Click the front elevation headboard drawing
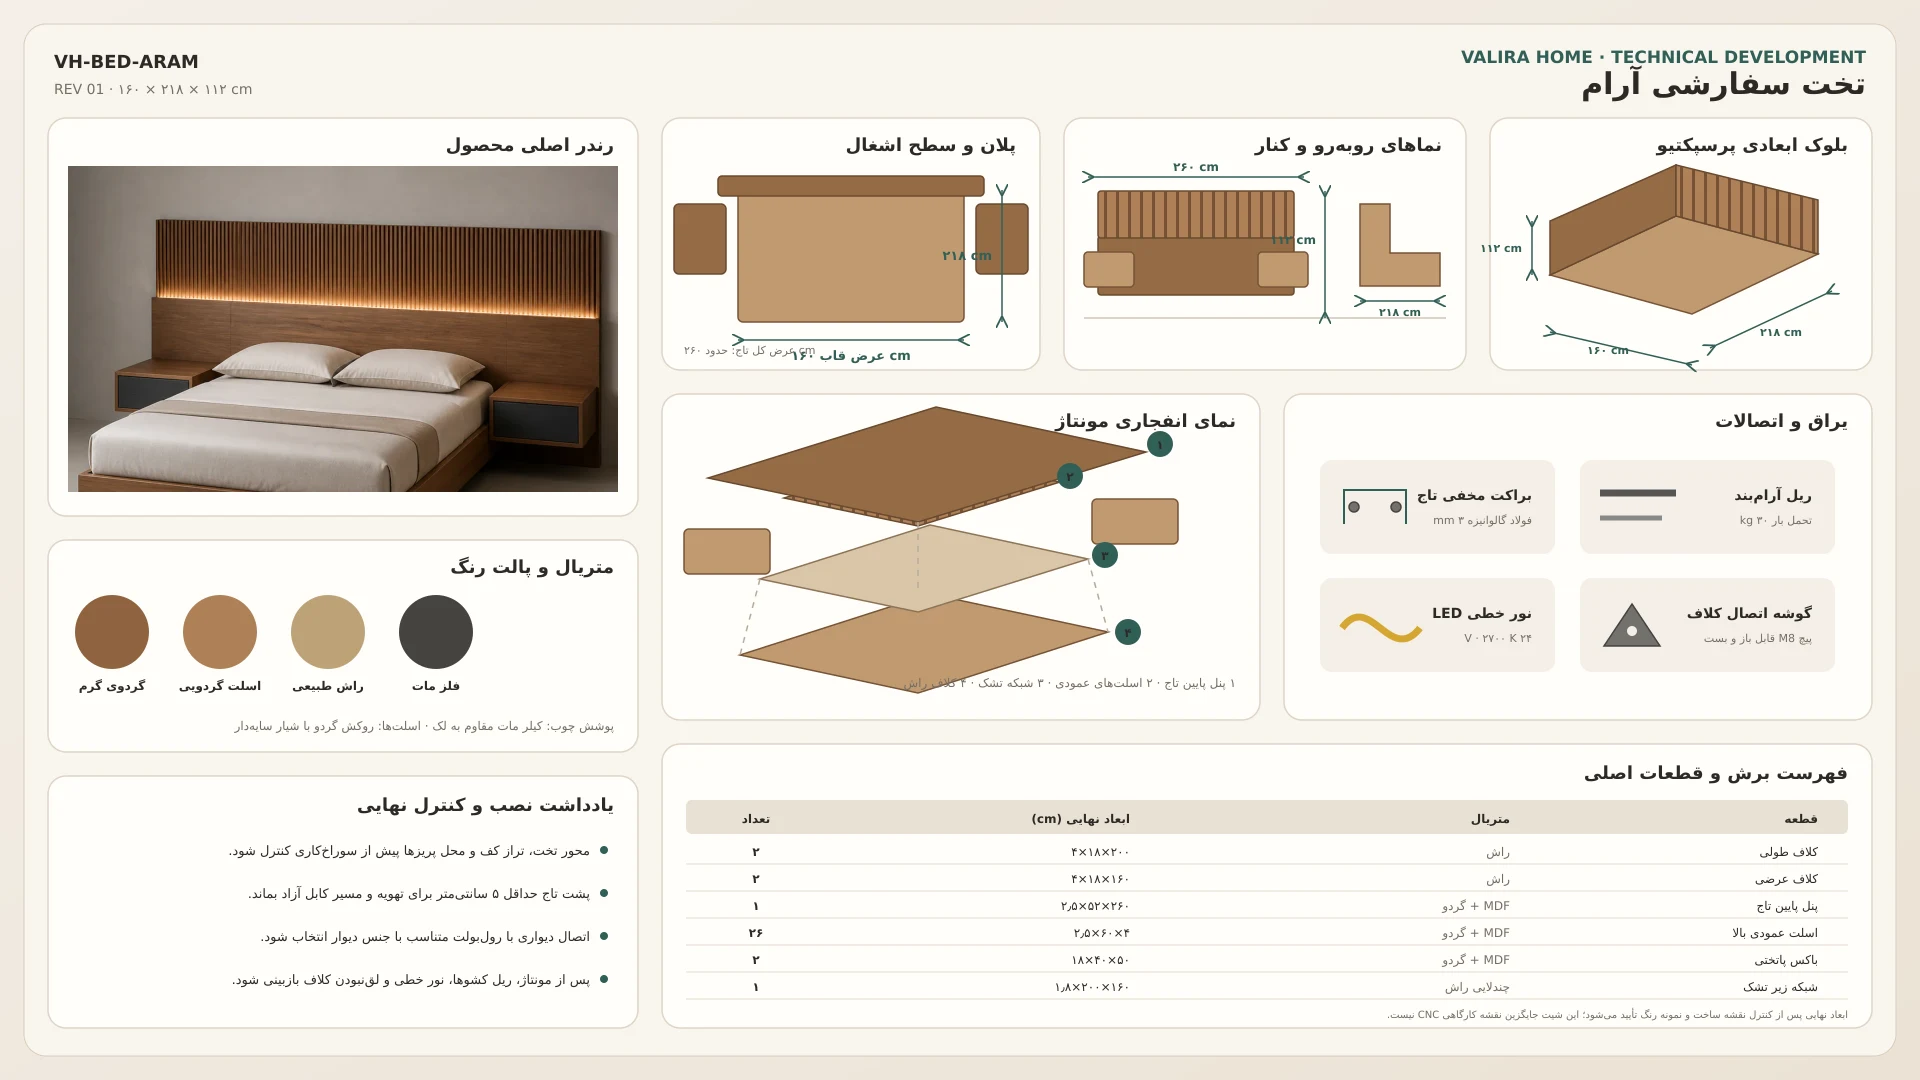Viewport: 1920px width, 1080px height. 1196,243
